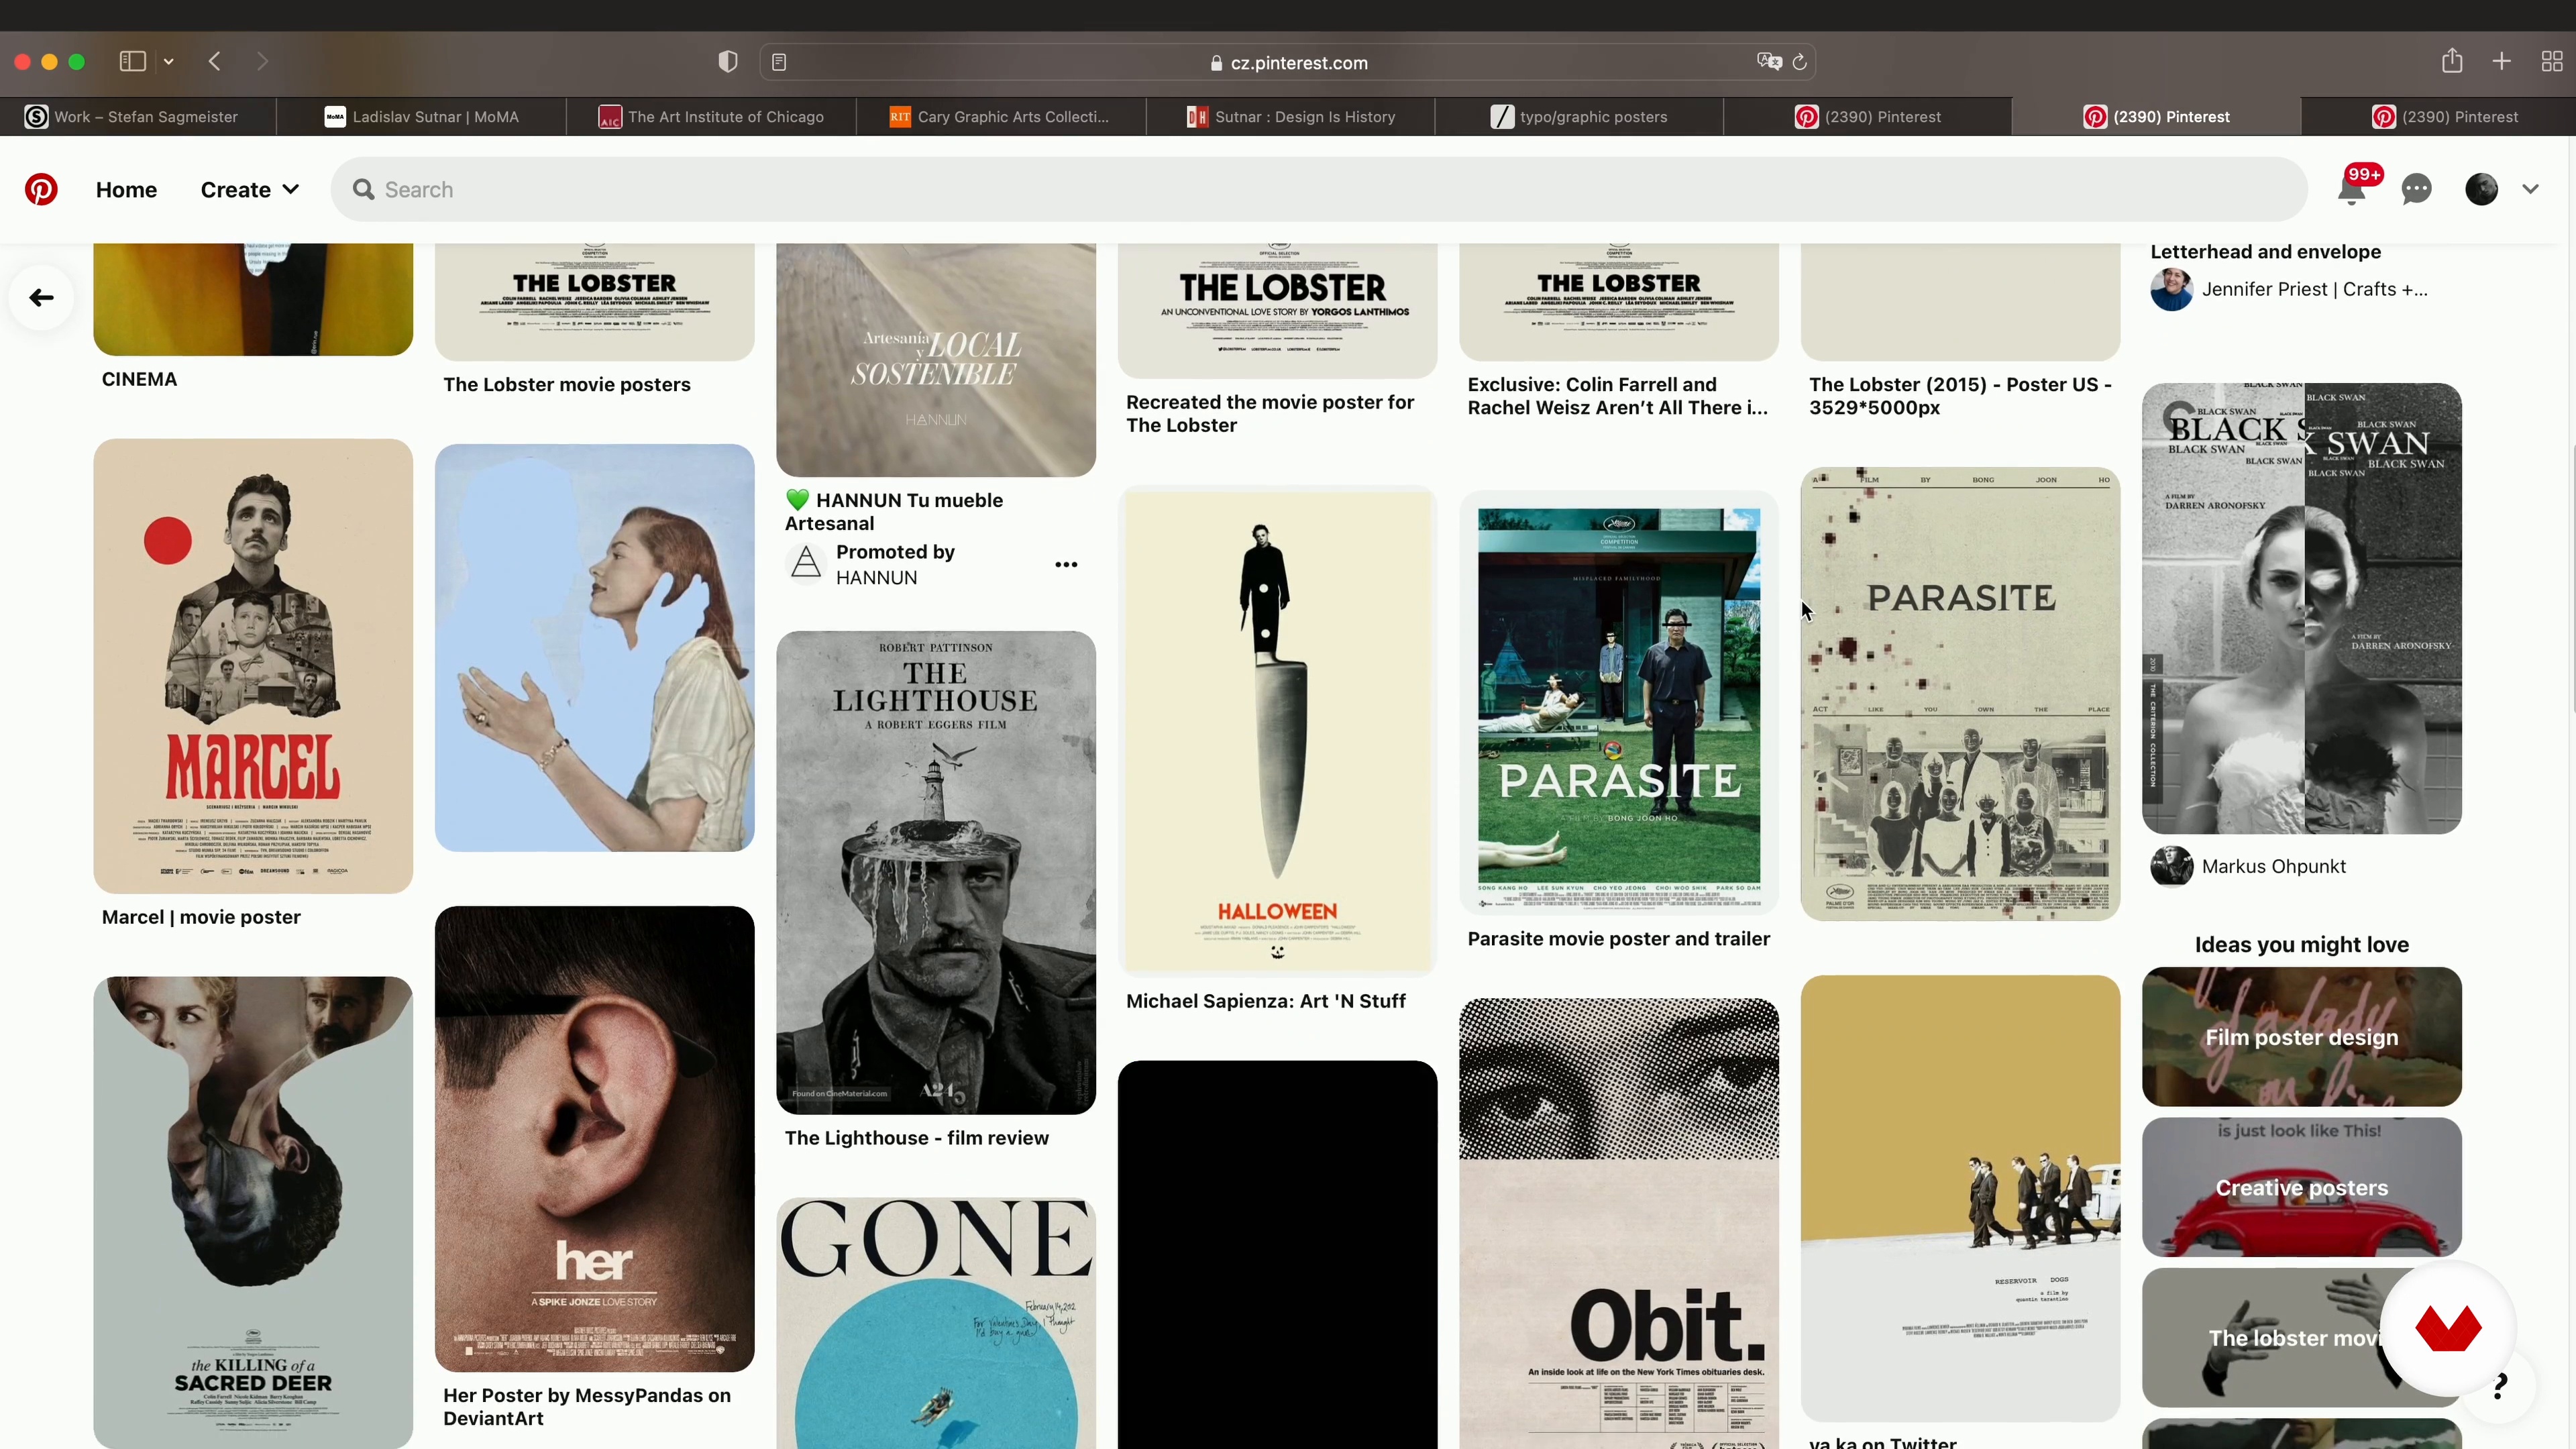Open the Reservoir Dogs yellow poster pin
The image size is (2576, 1449).
(1960, 1198)
